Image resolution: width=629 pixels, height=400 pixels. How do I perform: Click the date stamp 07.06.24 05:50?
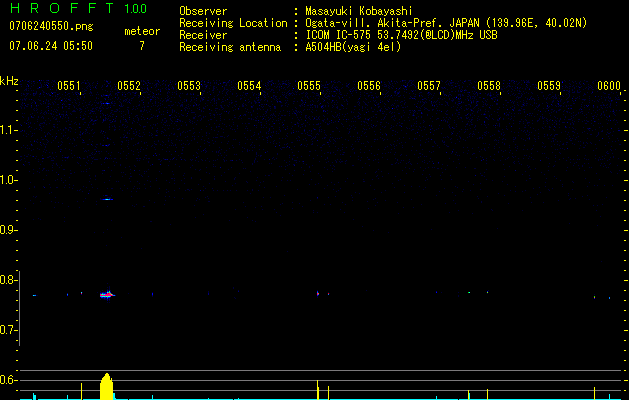(x=51, y=46)
